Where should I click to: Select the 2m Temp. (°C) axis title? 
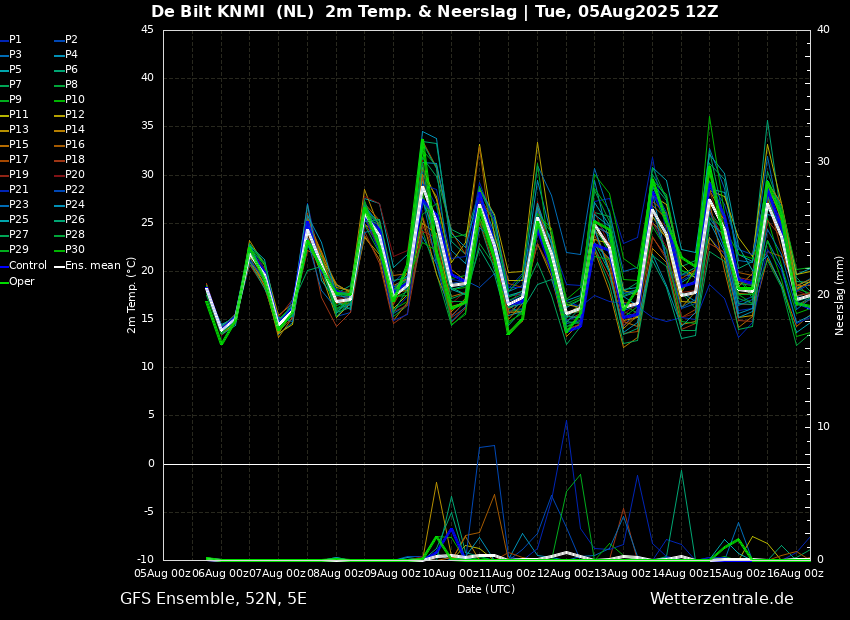click(132, 294)
